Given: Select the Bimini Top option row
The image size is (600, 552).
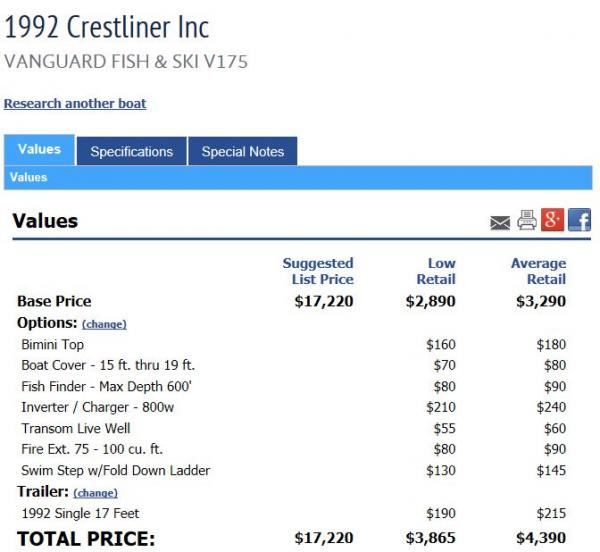Looking at the screenshot, I should pos(293,345).
